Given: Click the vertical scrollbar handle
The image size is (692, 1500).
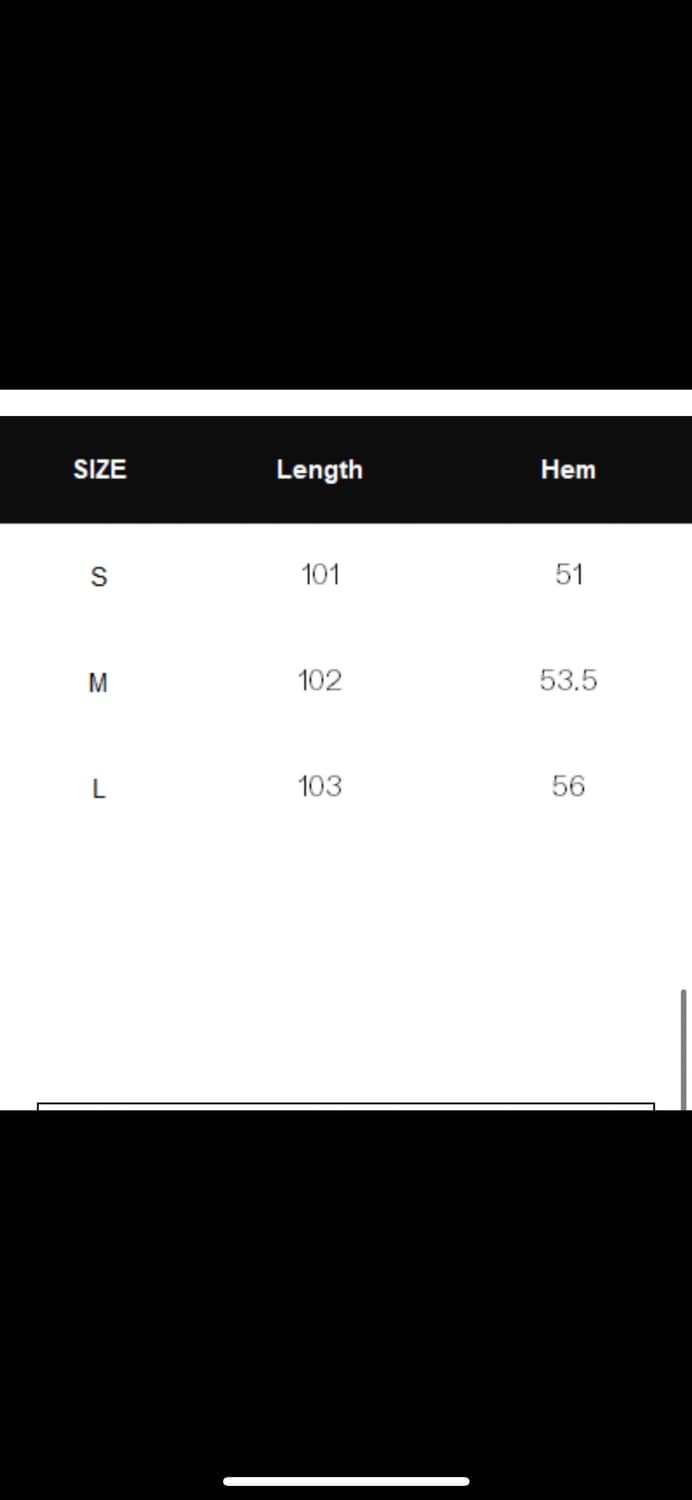Looking at the screenshot, I should pyautogui.click(x=683, y=1048).
